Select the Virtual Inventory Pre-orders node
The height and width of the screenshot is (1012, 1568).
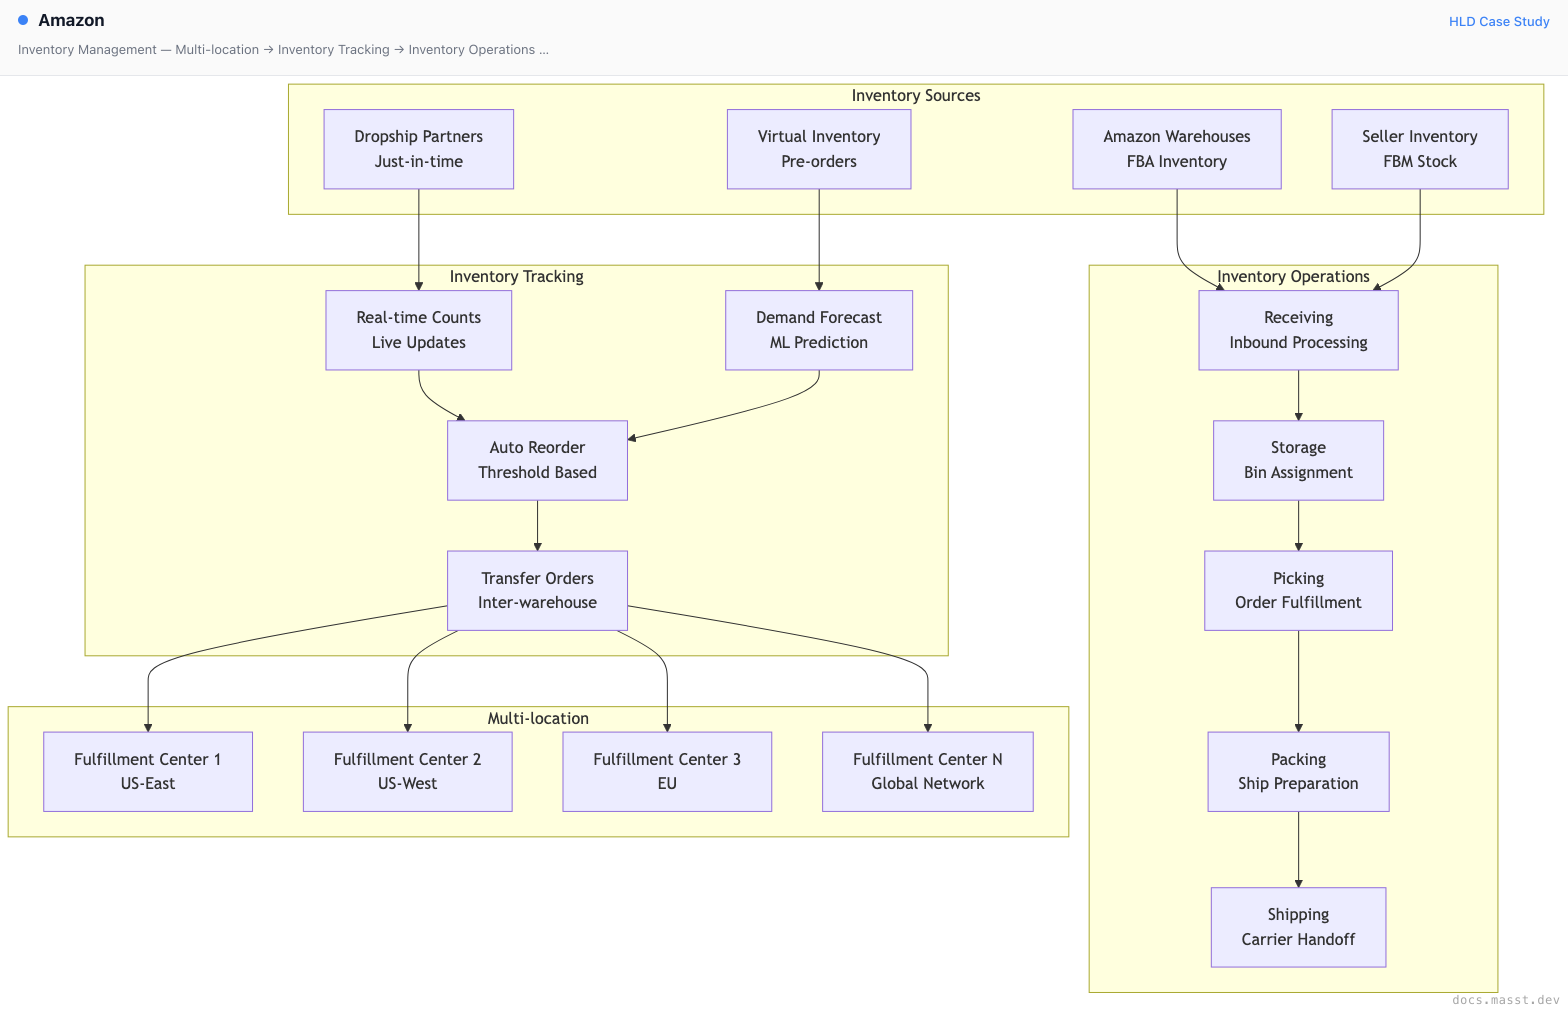click(x=818, y=149)
